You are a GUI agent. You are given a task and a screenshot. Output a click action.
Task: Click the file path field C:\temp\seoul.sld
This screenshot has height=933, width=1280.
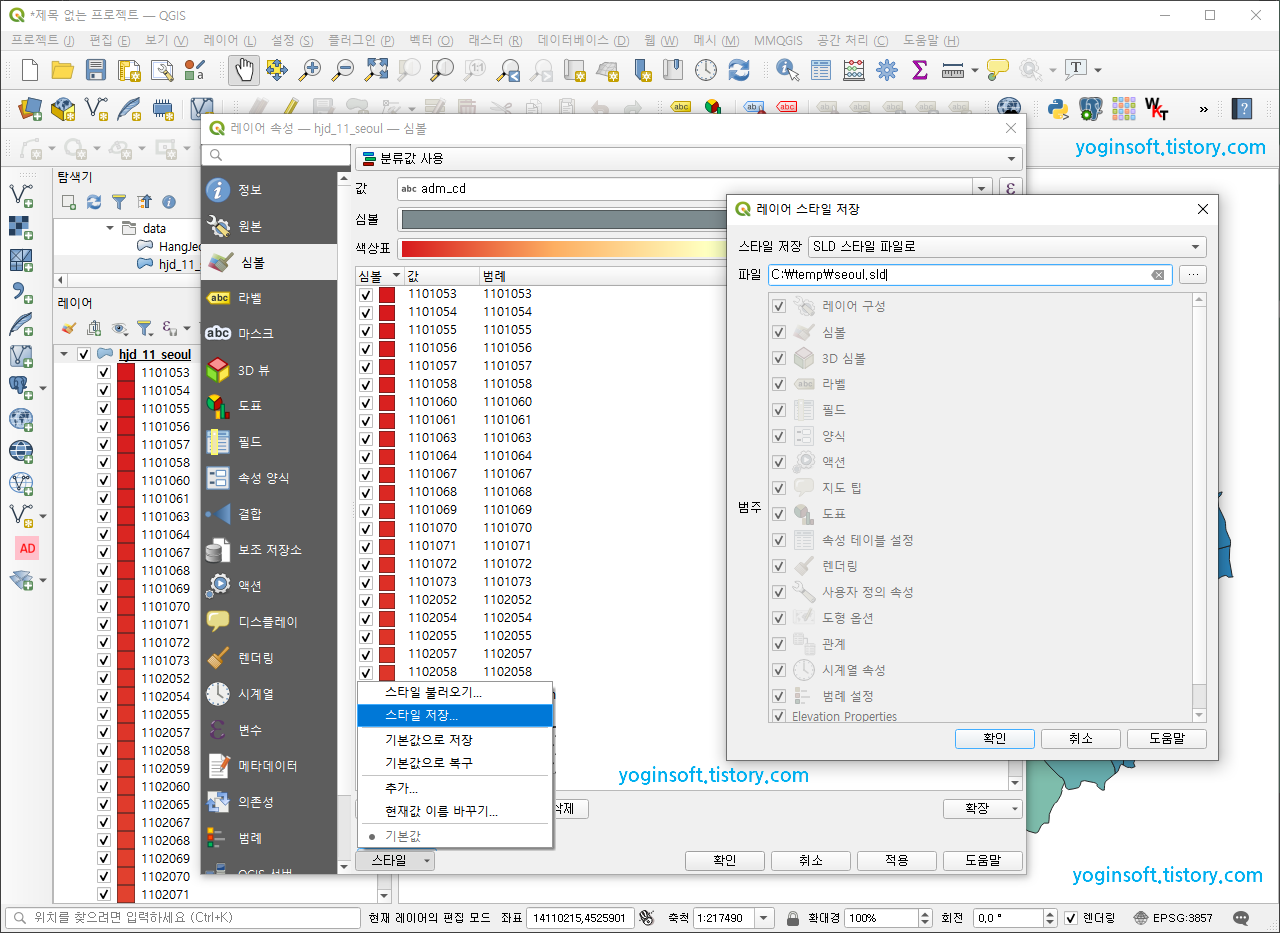[x=970, y=275]
